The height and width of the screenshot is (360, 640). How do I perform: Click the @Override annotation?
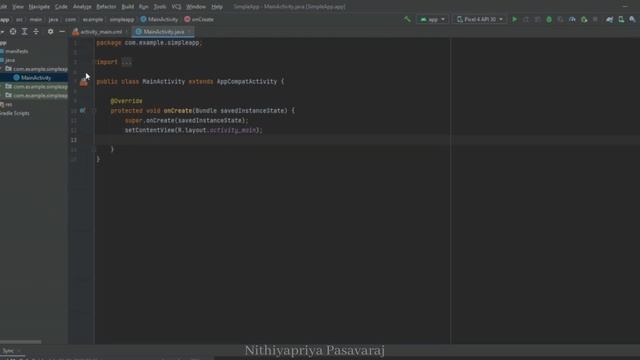[x=127, y=101]
